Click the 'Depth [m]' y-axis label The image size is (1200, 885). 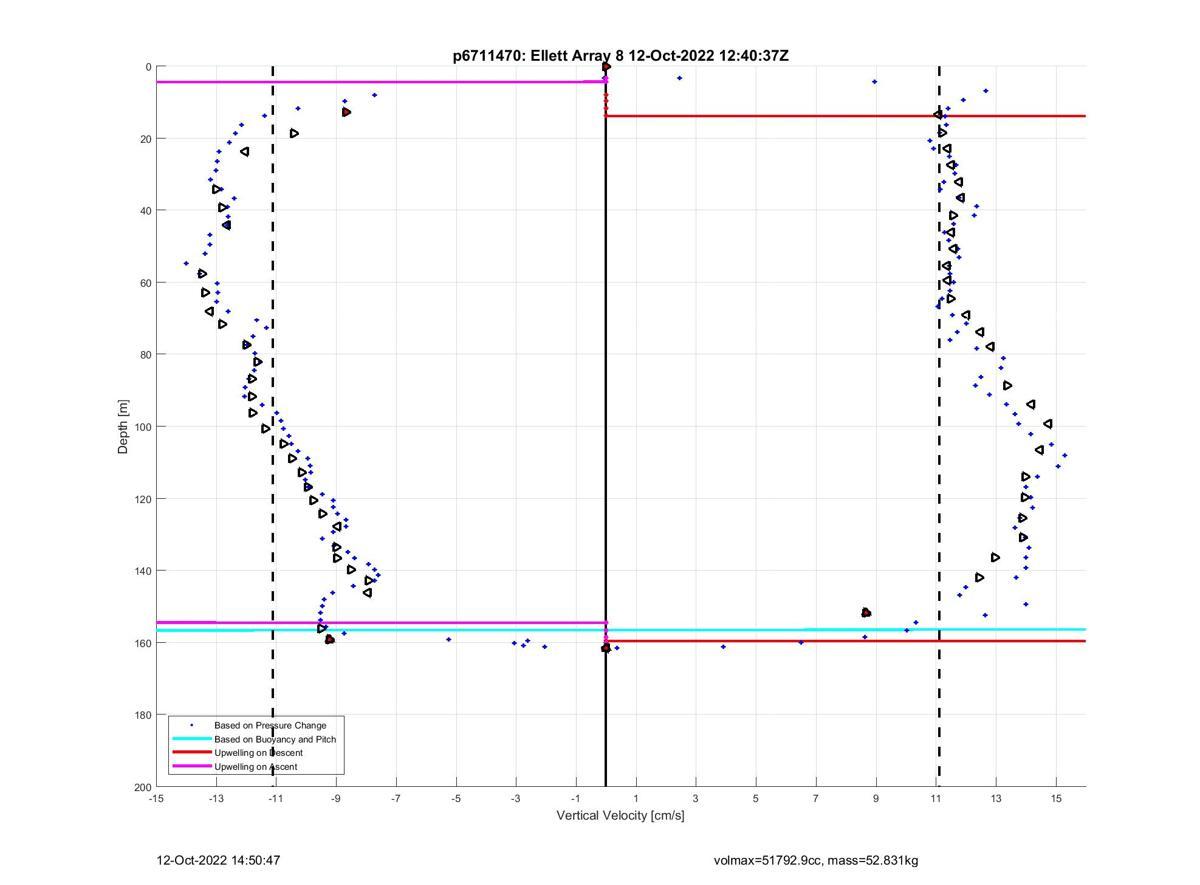pyautogui.click(x=124, y=427)
